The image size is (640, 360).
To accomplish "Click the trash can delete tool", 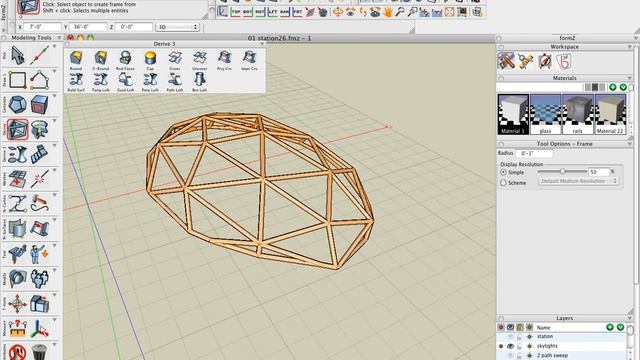I will click(x=40, y=352).
